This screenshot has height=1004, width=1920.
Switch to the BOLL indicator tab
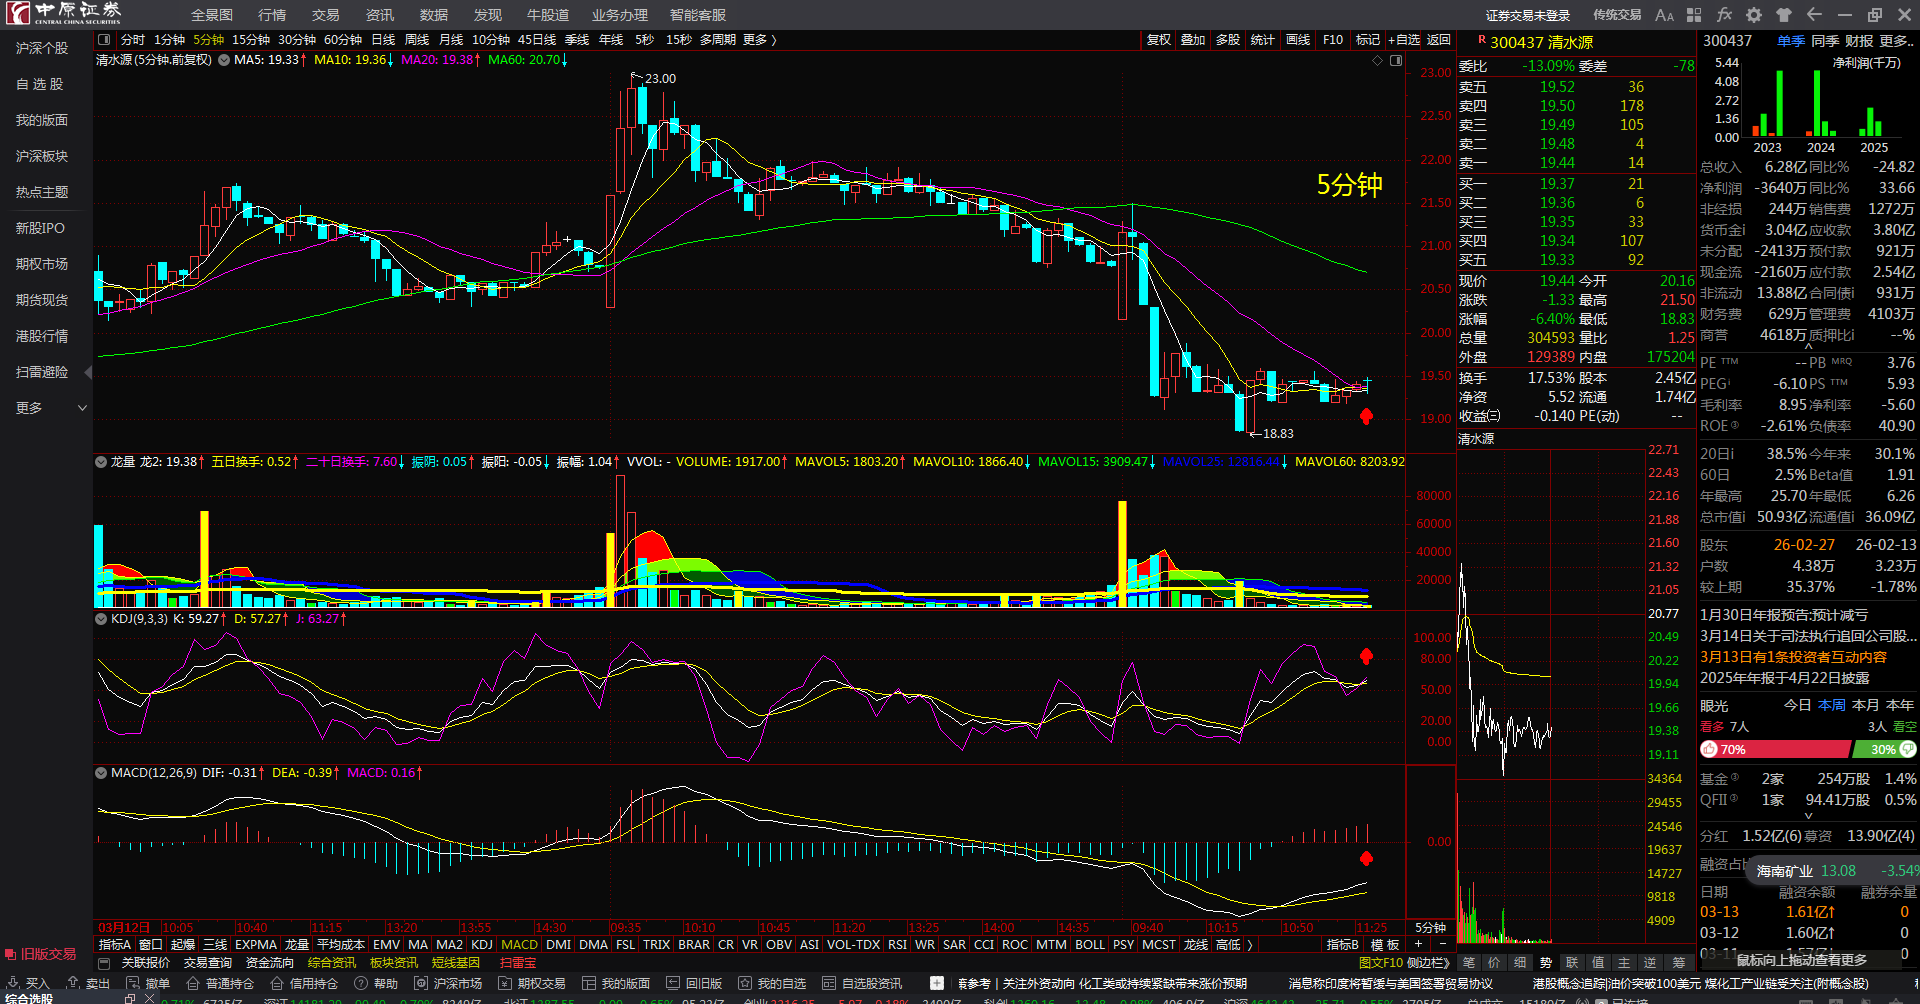click(1090, 945)
